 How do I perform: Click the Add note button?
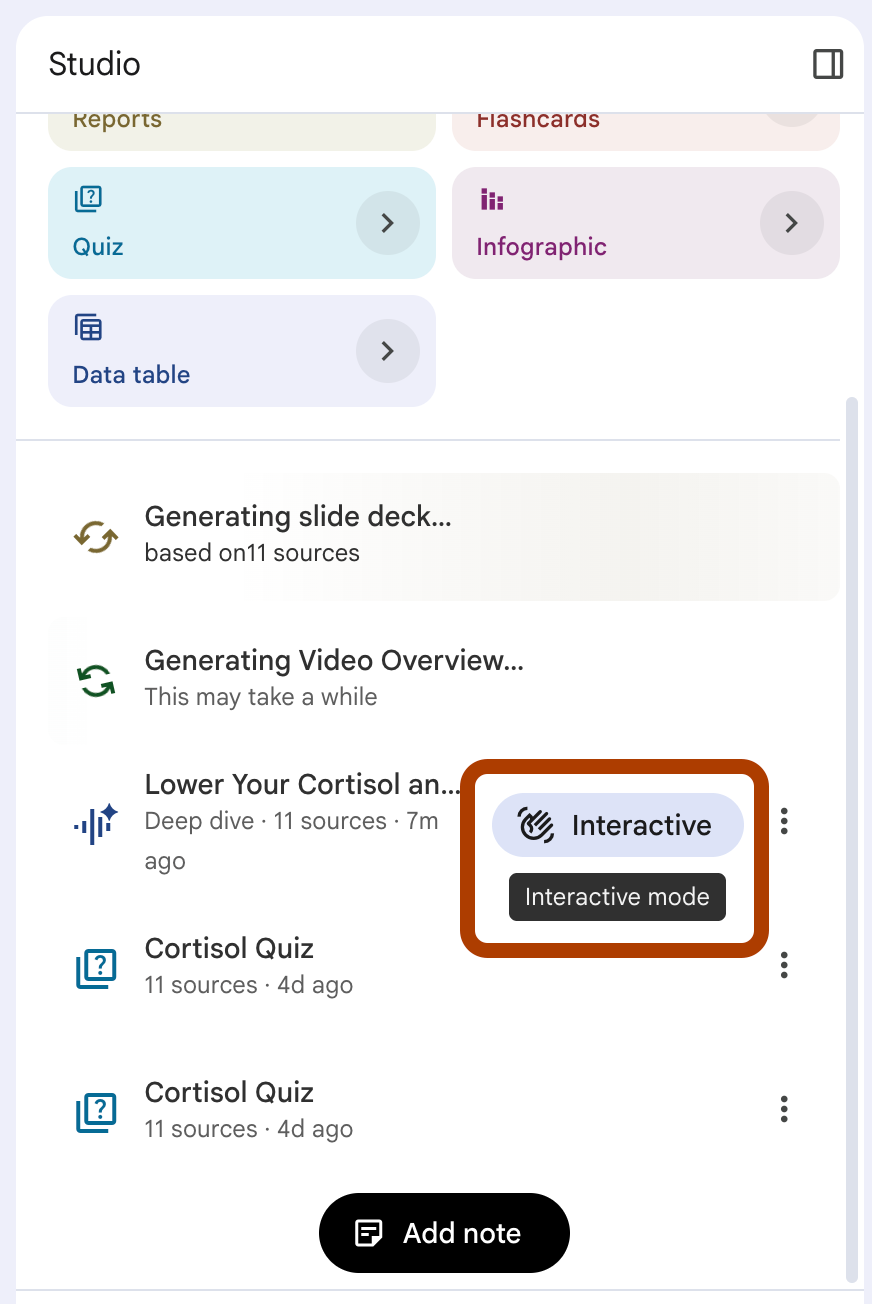[444, 1233]
